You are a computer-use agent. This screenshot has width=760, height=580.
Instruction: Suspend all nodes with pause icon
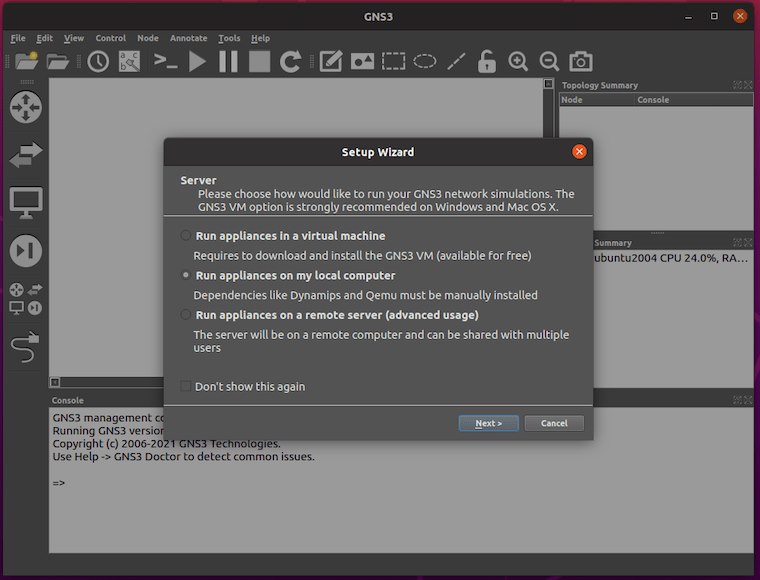228,62
